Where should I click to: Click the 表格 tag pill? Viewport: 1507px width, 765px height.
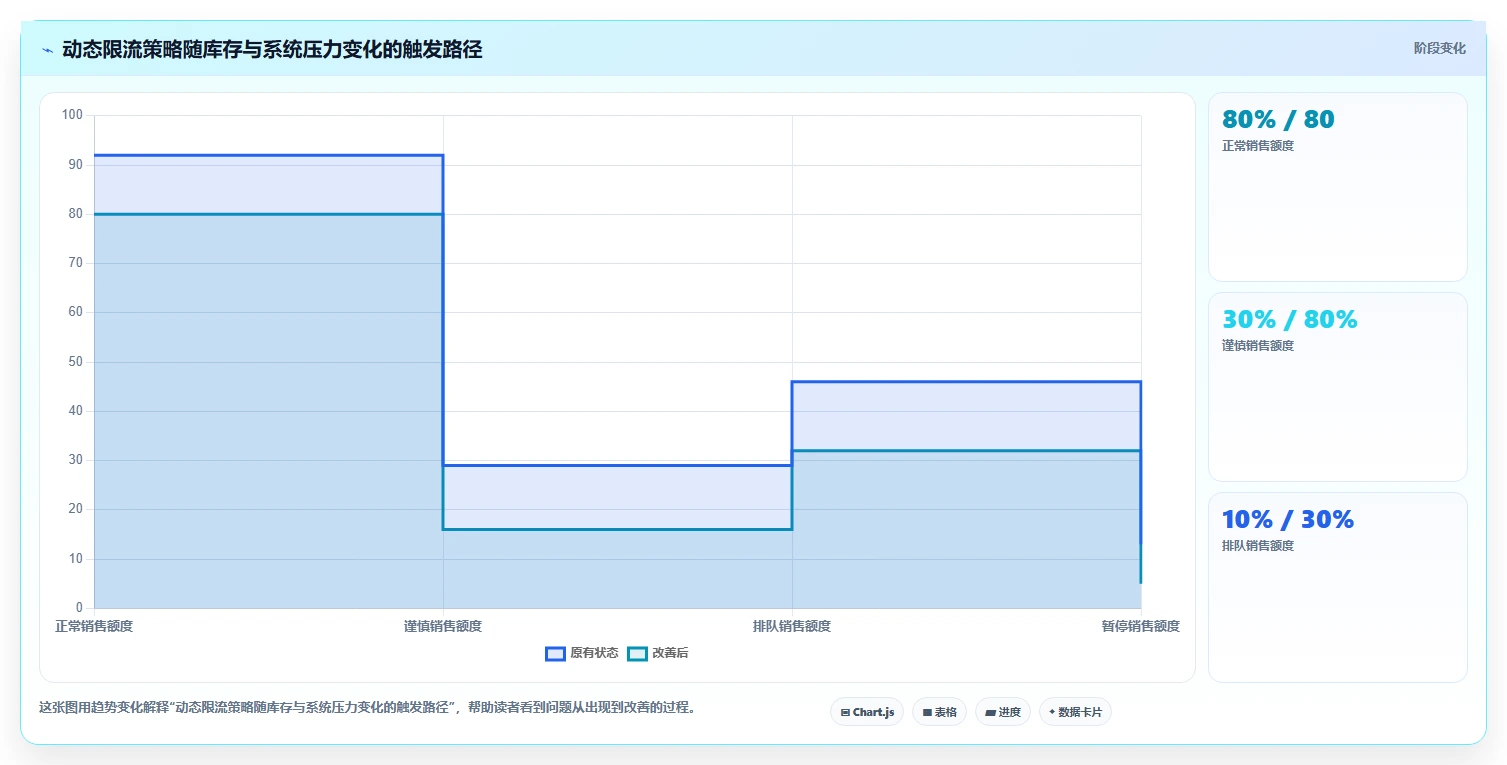[x=939, y=712]
